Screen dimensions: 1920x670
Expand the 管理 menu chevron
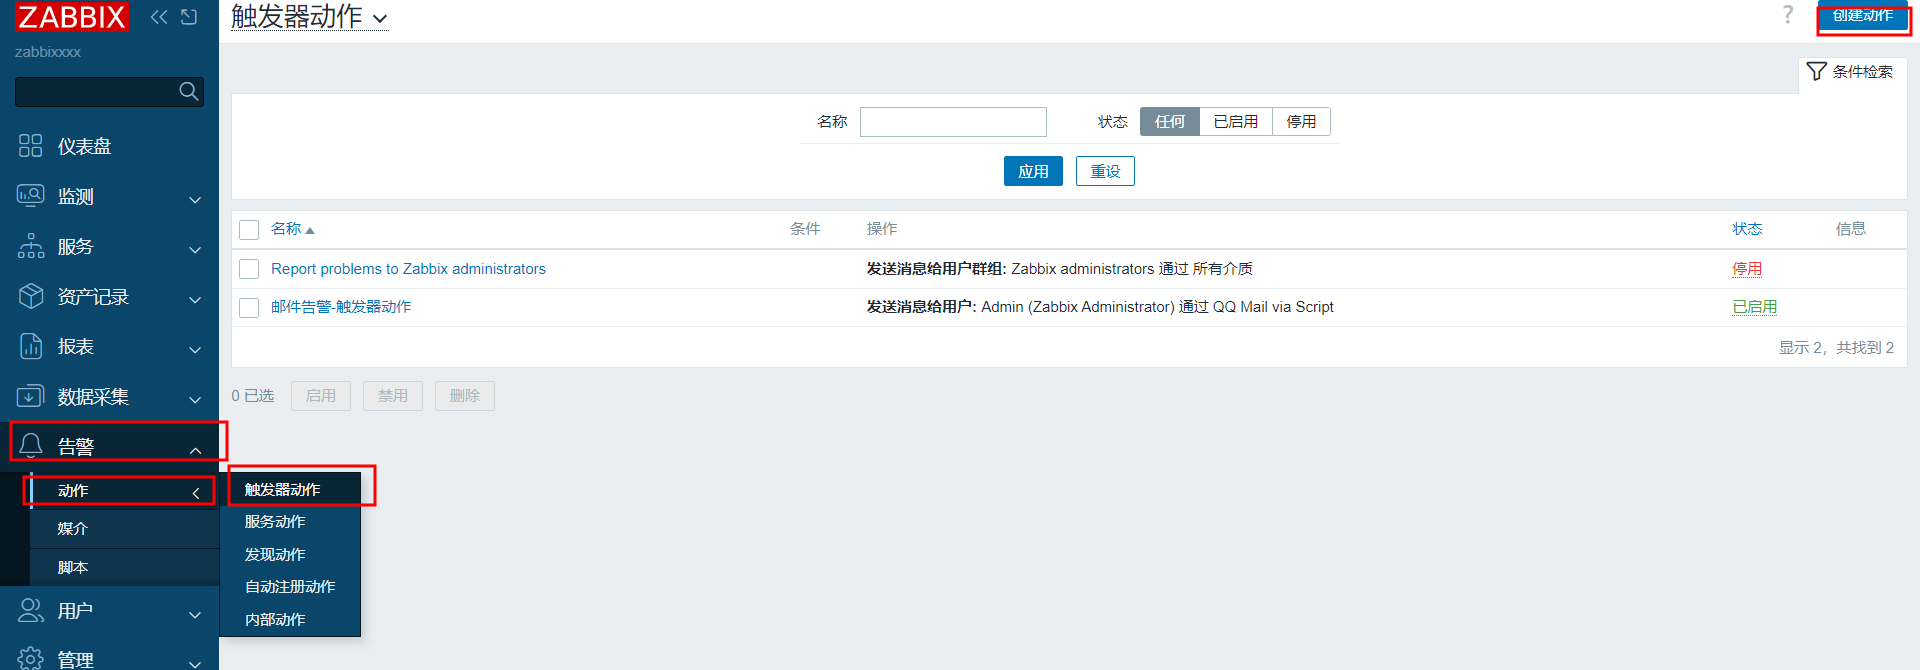pyautogui.click(x=195, y=662)
